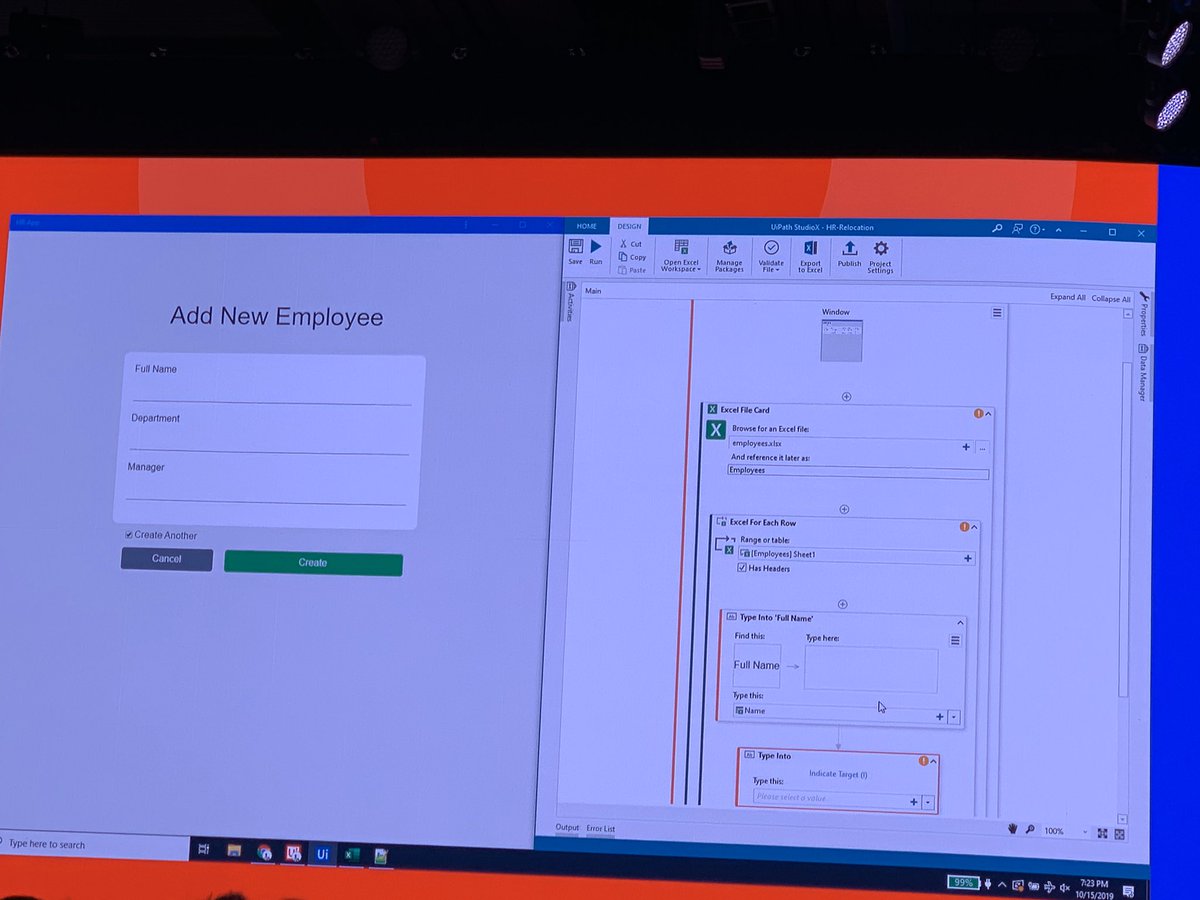
Task: Click the Window target thumbnail
Action: point(840,341)
